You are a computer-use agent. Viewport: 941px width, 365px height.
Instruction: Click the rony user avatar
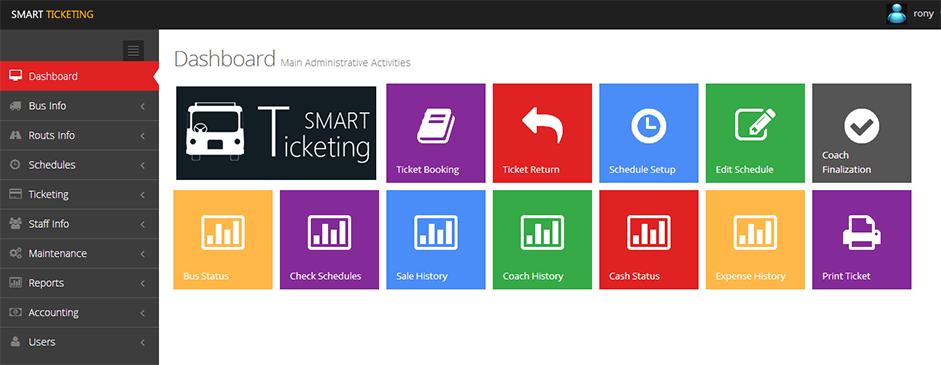pyautogui.click(x=897, y=14)
